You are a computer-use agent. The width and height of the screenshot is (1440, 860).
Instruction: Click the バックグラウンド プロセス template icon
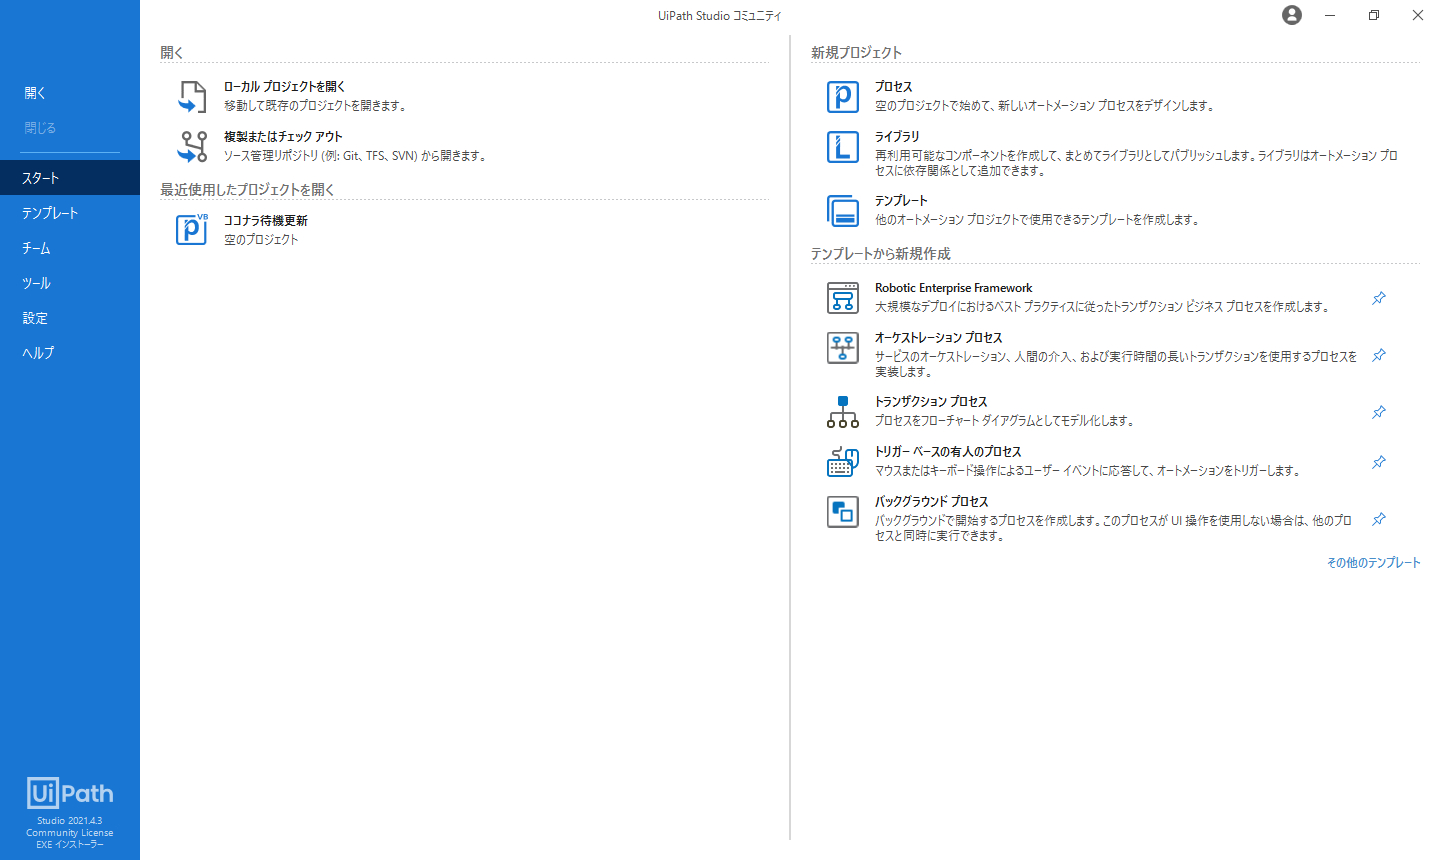click(x=843, y=512)
